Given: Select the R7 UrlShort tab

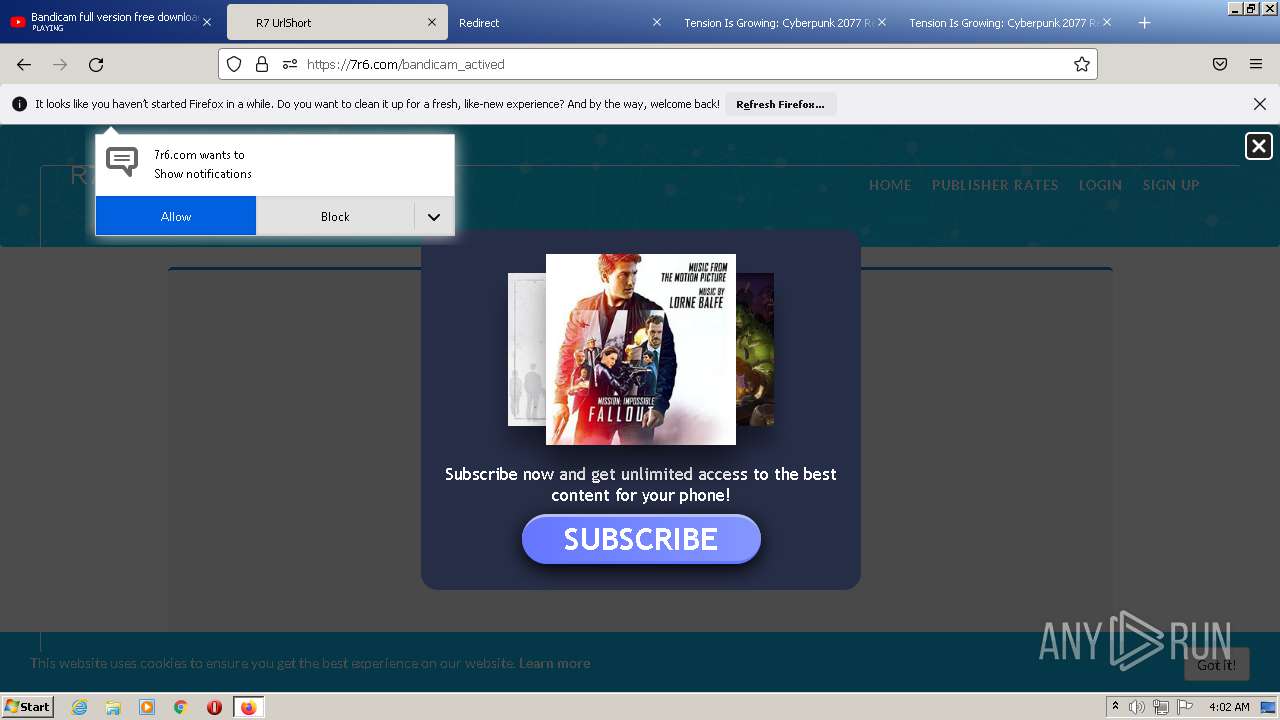Looking at the screenshot, I should point(336,22).
